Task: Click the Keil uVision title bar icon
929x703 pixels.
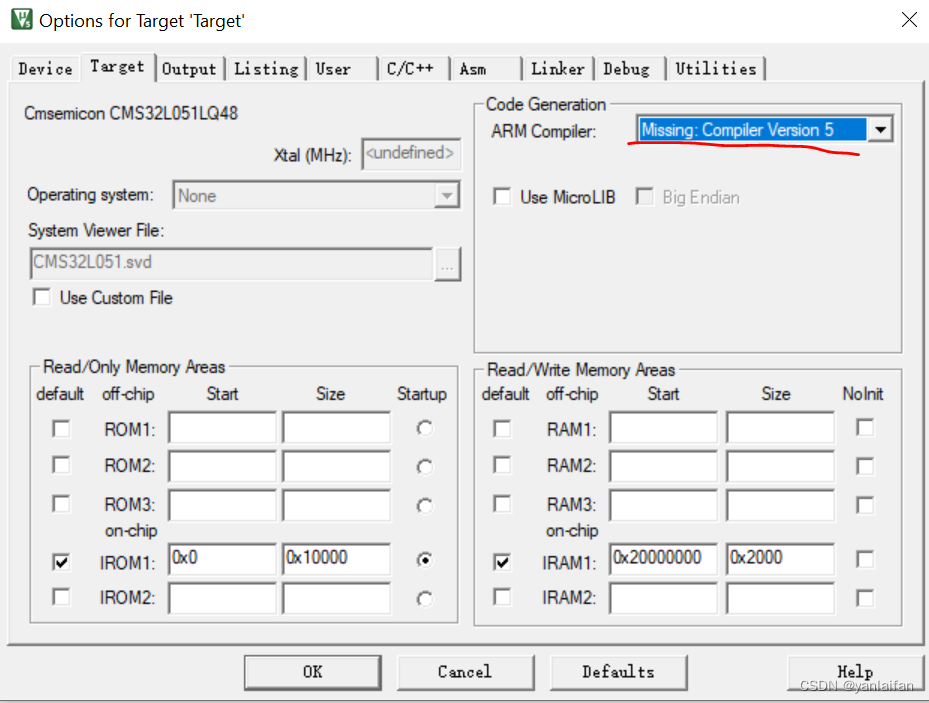Action: (21, 20)
